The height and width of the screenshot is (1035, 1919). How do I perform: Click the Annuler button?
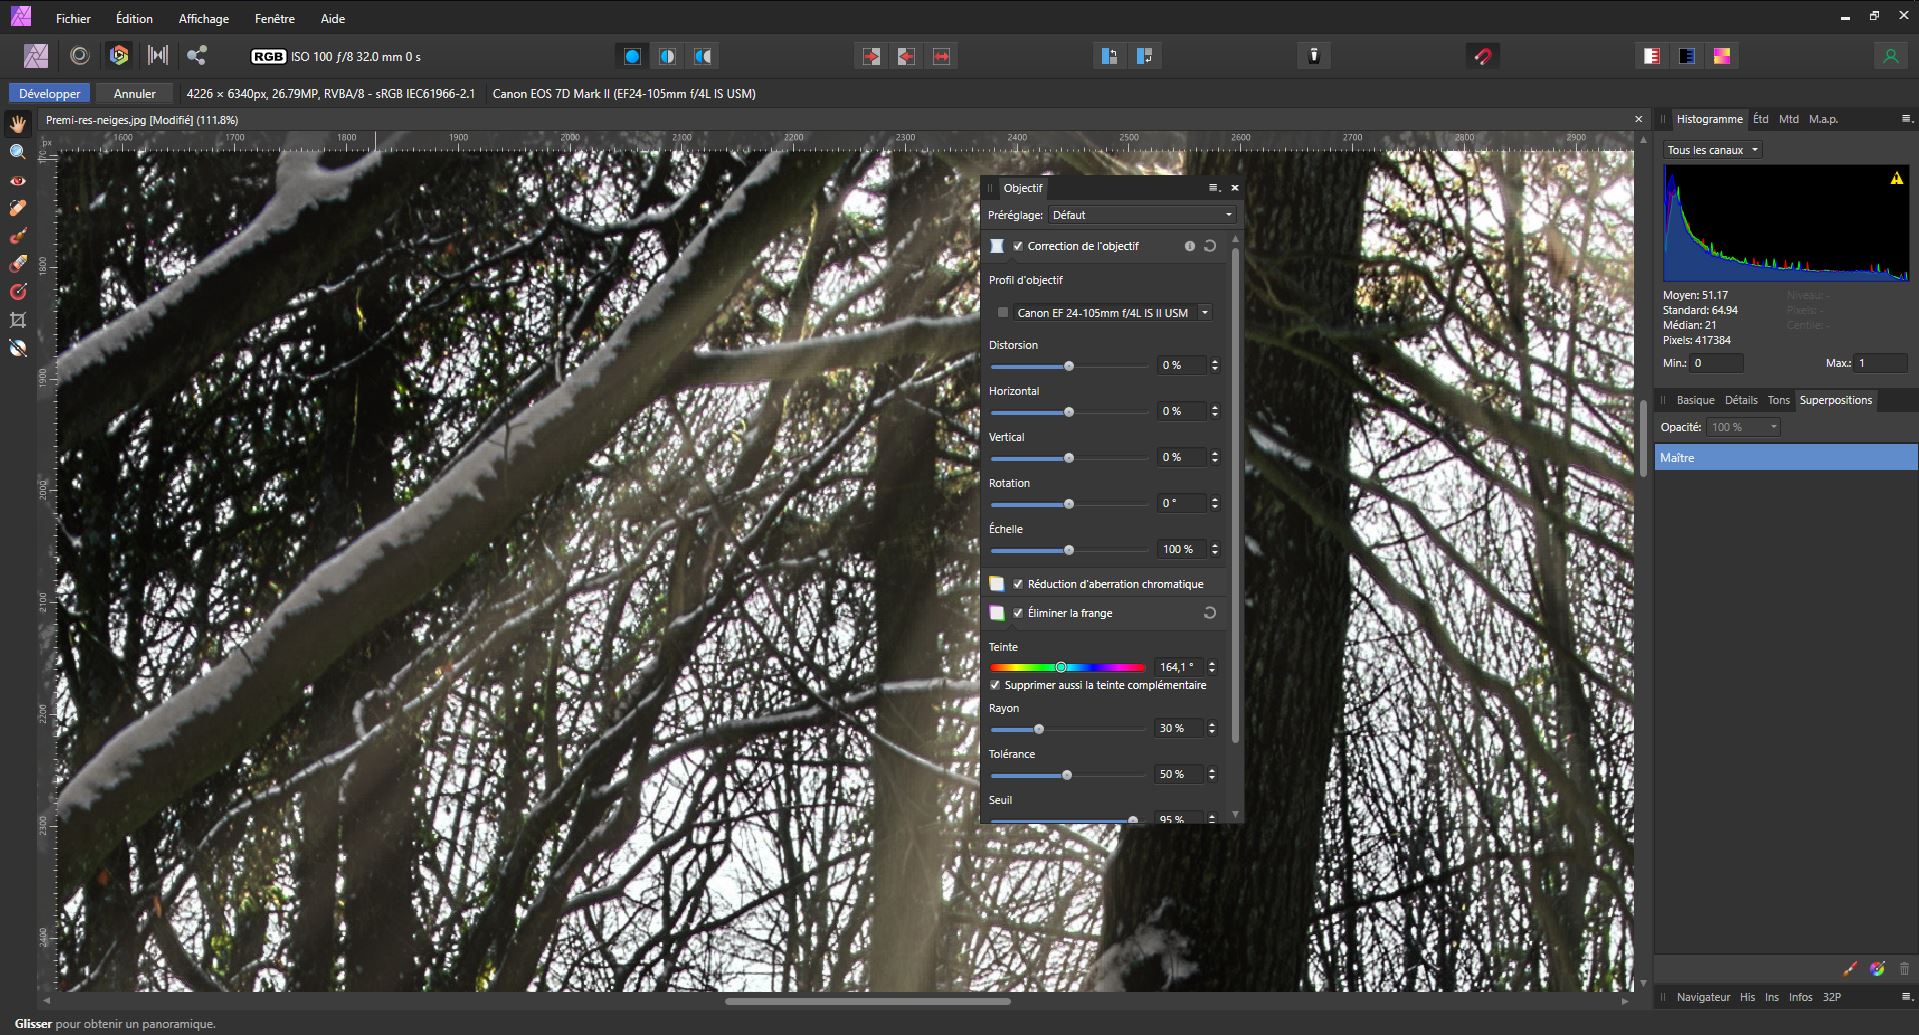point(135,93)
